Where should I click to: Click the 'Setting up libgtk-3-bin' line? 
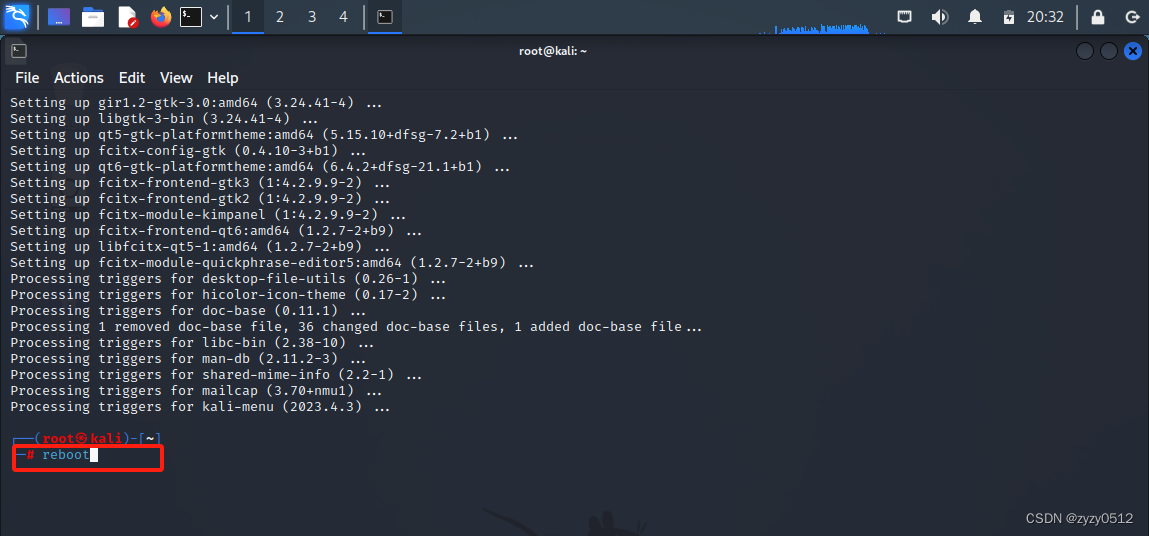tap(164, 119)
